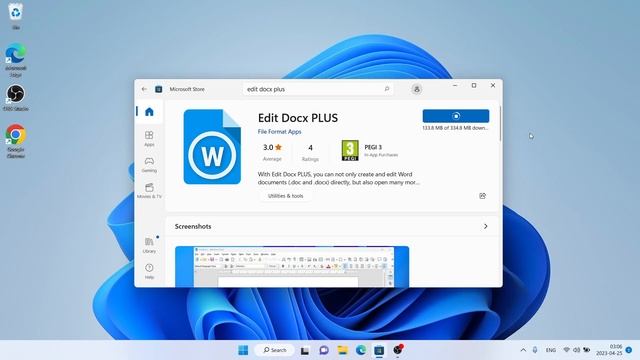Screen dimensions: 640x360
Task: Share the app using the share icon
Action: coord(482,196)
